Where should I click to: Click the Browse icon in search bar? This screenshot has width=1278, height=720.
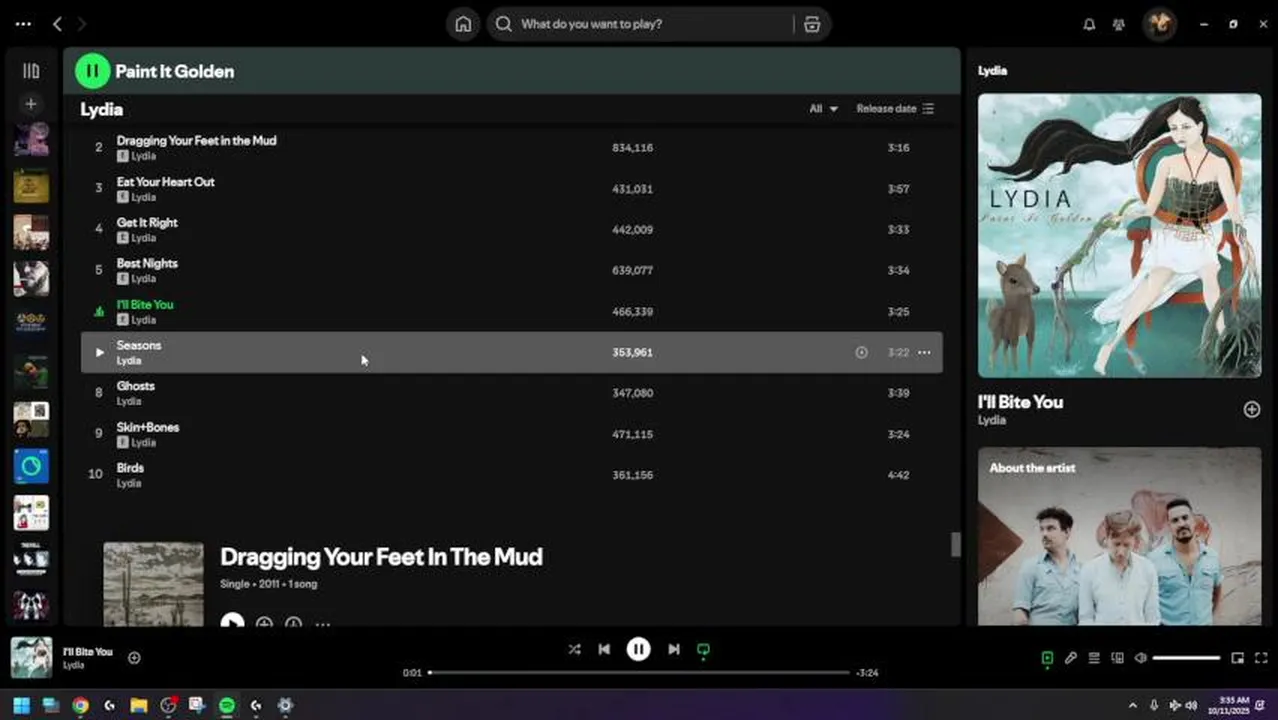[x=812, y=24]
